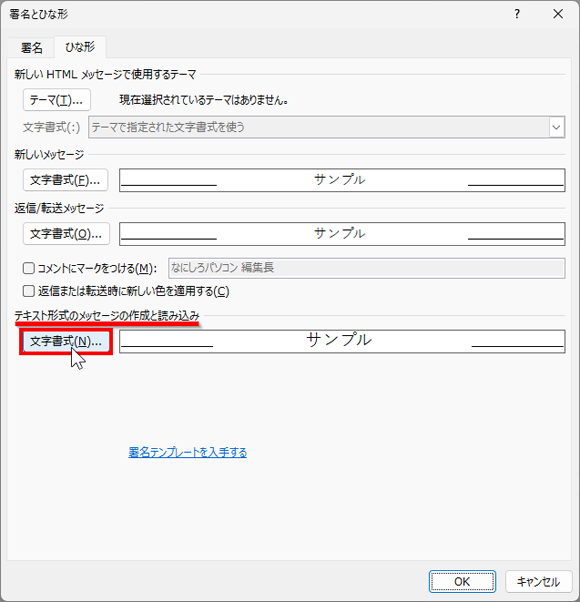Screen dimensions: 580x602
Task: Switch to the 署名 tab
Action: [x=31, y=48]
